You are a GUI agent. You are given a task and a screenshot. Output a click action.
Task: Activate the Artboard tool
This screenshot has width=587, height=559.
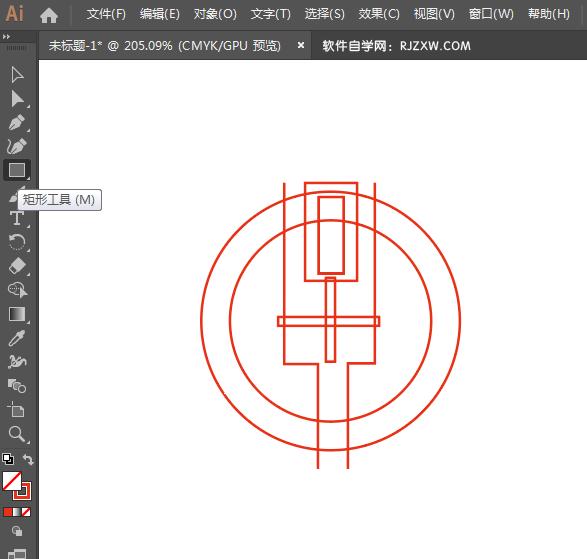(x=16, y=410)
